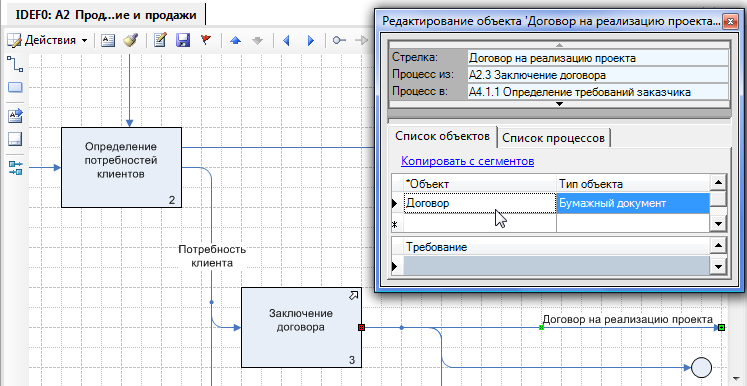
Task: Select the paintbrush format icon
Action: pos(130,41)
